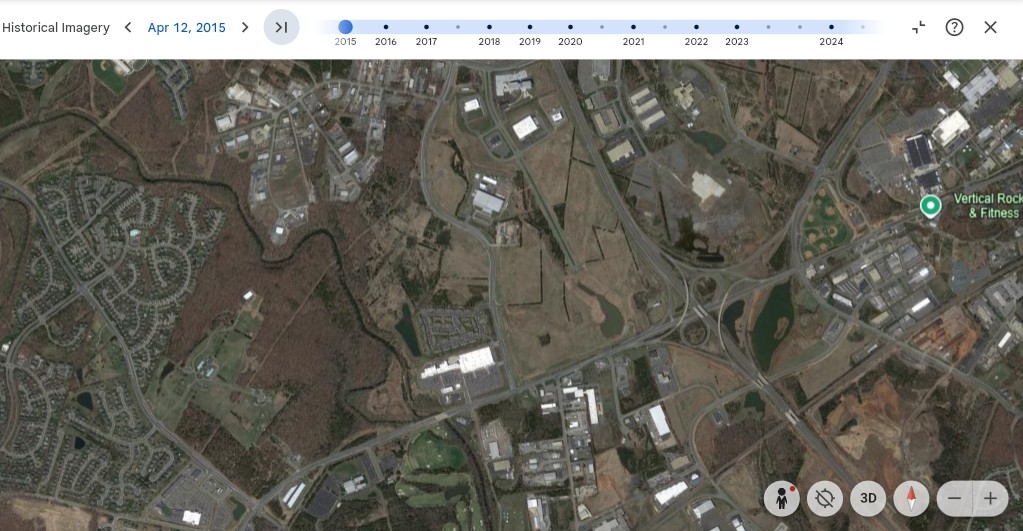Toggle the map rotation lock icon
The height and width of the screenshot is (531, 1023).
point(825,498)
